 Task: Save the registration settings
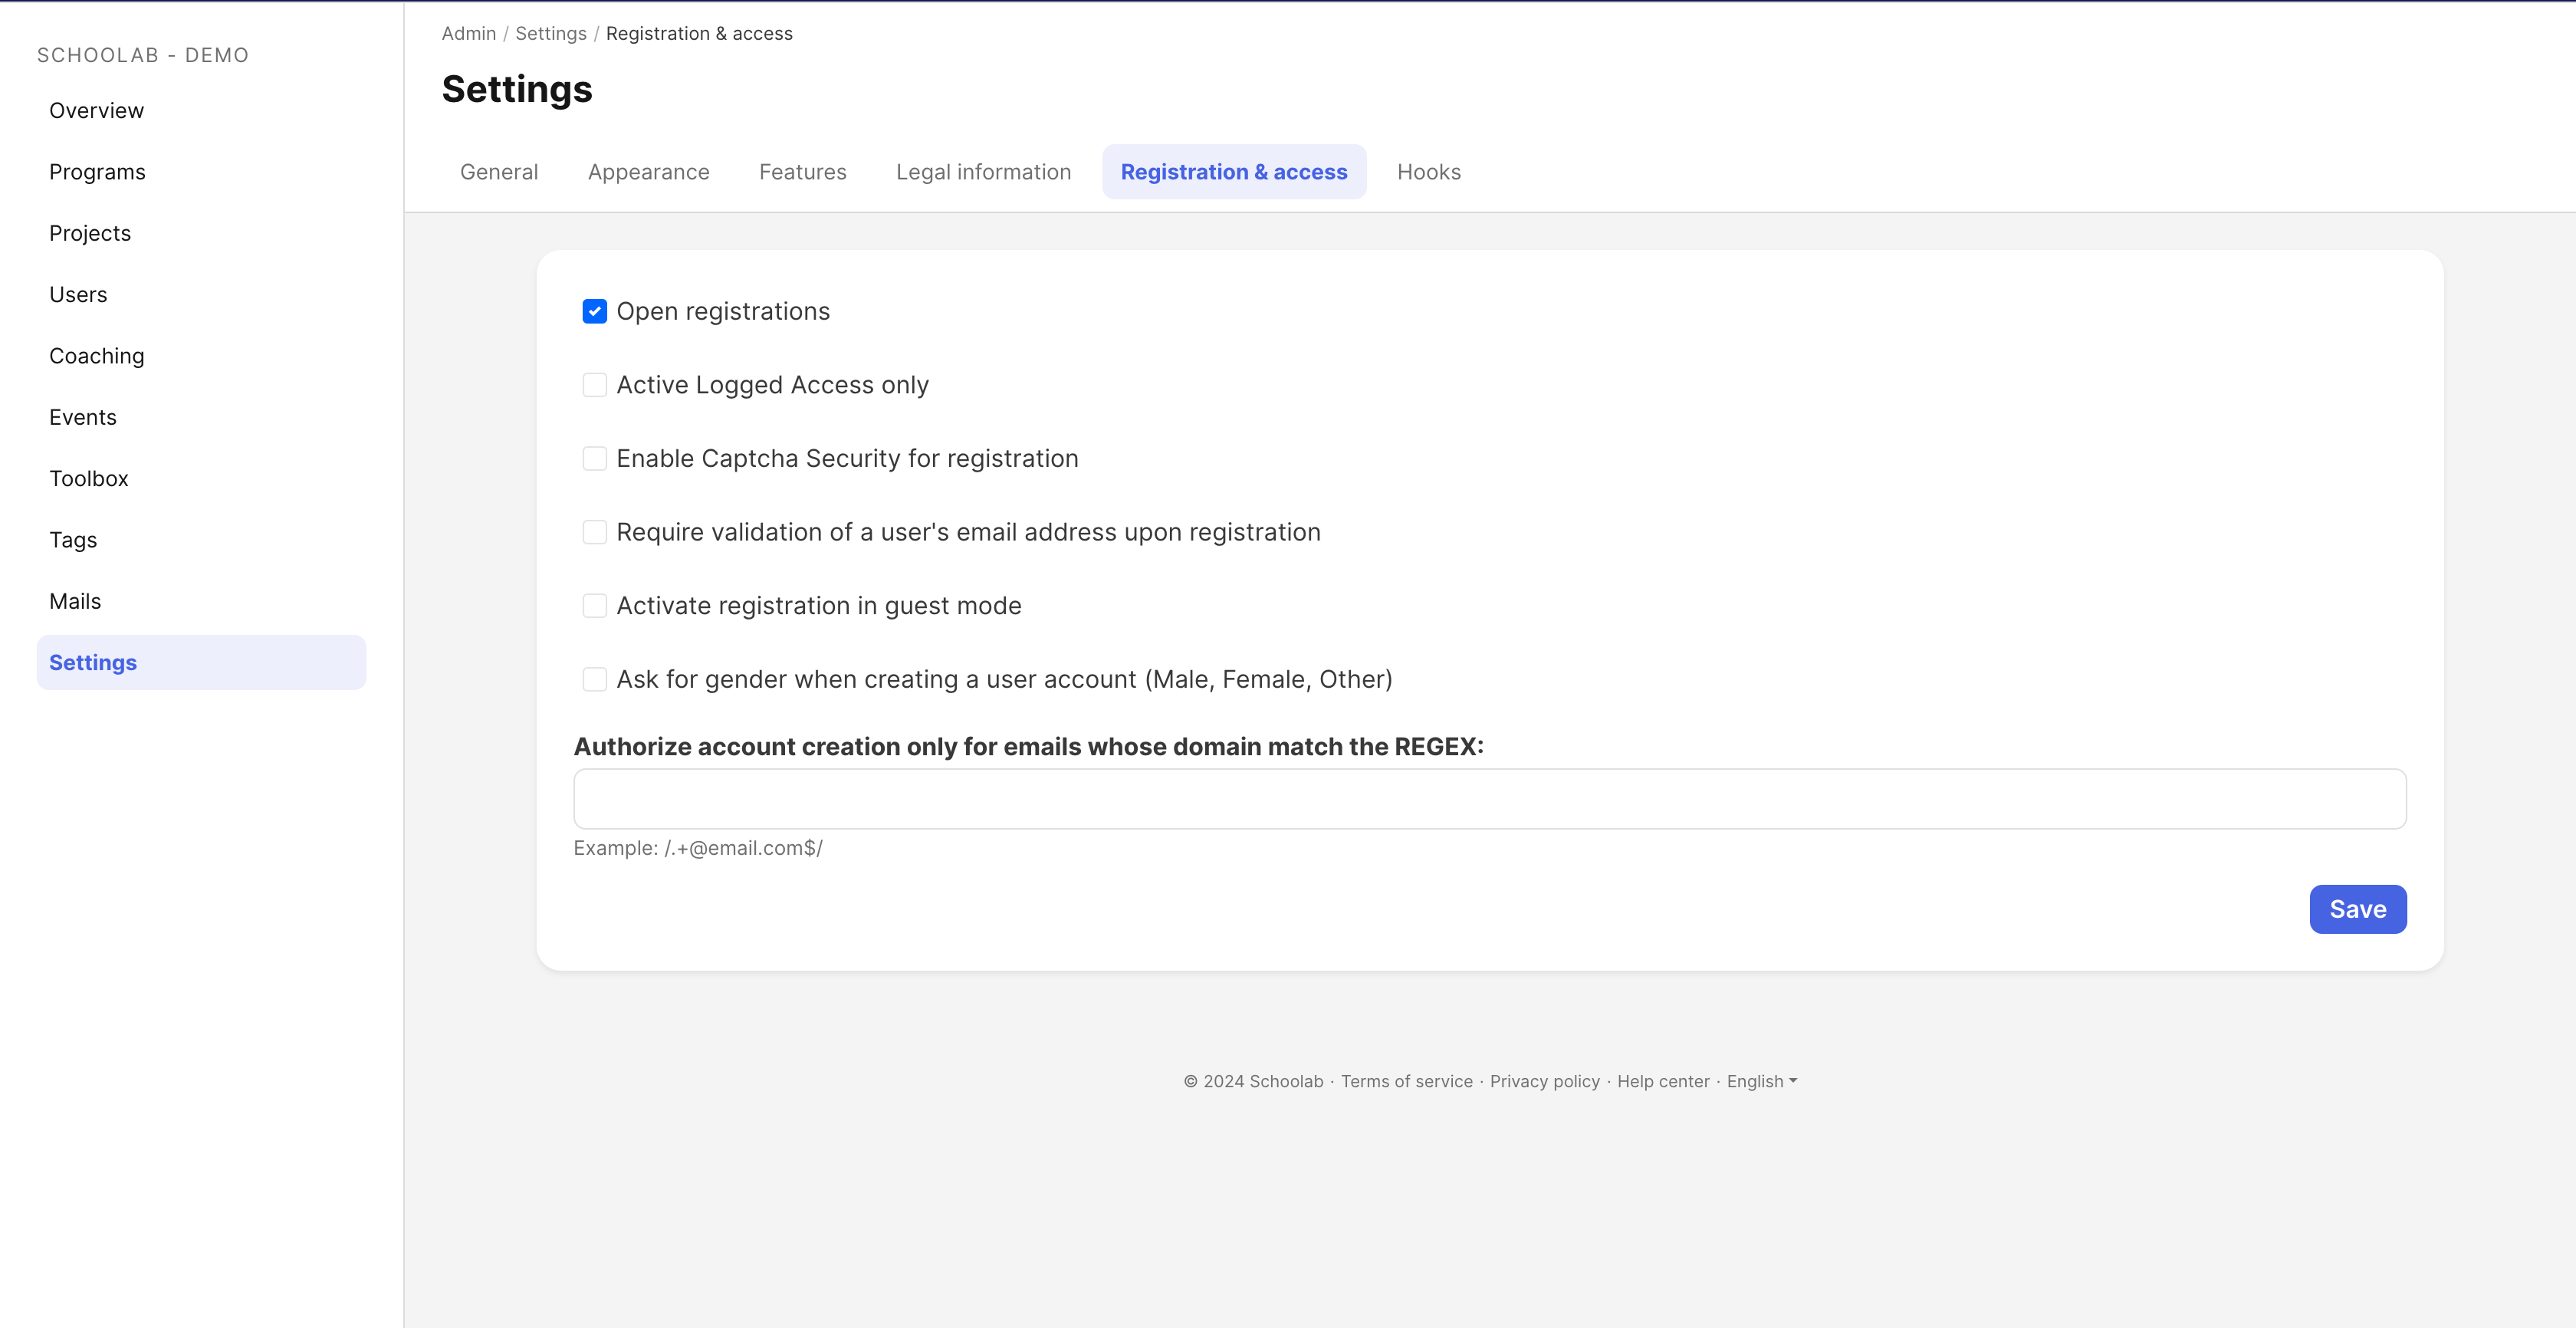[2356, 908]
